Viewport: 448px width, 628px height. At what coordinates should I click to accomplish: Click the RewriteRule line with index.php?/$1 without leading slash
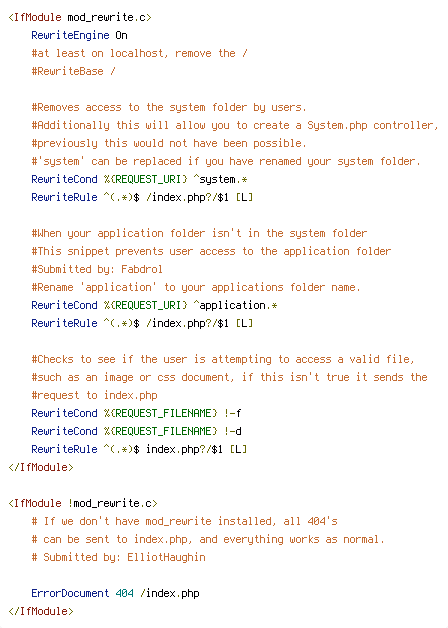[x=139, y=449]
